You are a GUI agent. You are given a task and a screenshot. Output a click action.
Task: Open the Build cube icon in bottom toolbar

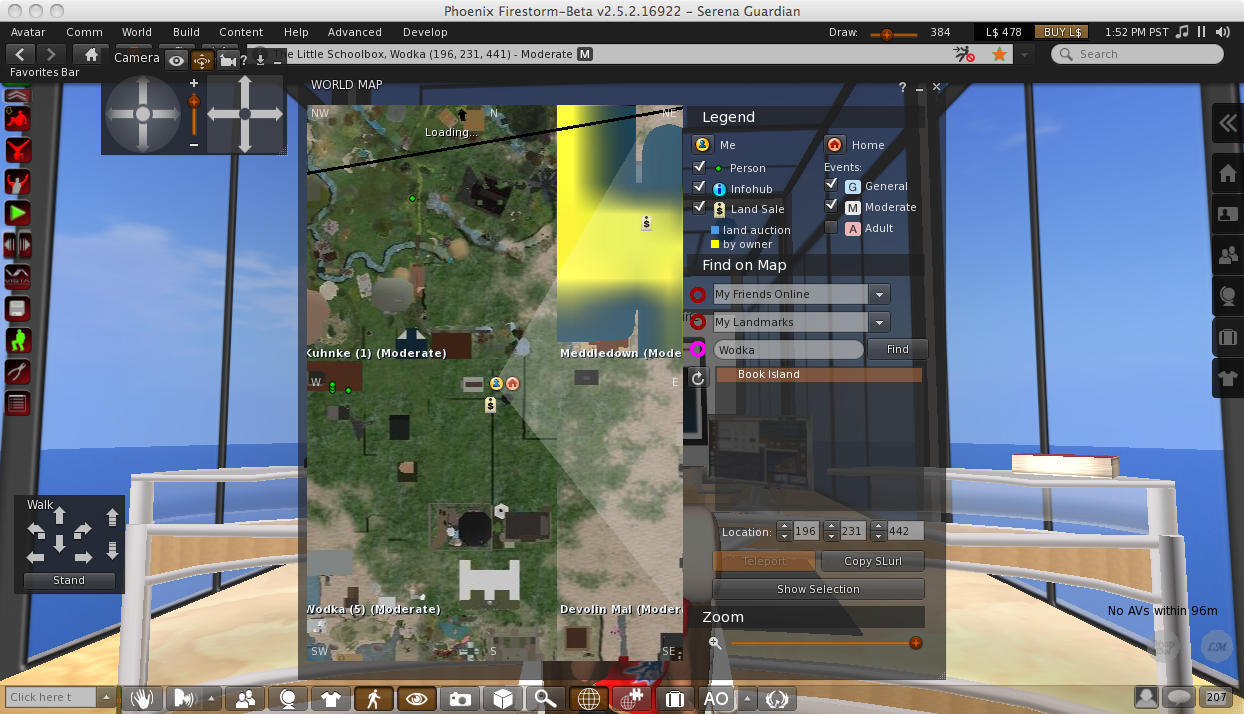502,699
